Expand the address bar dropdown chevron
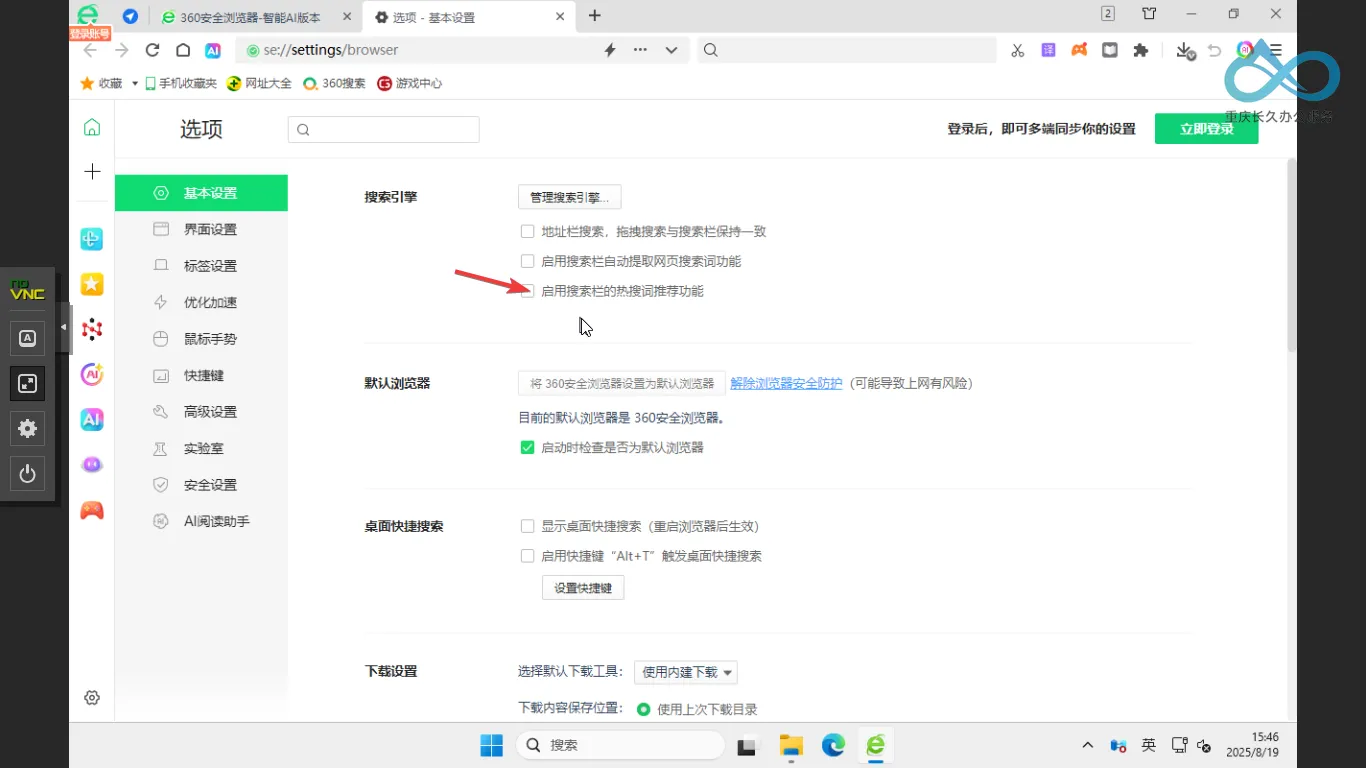This screenshot has width=1366, height=768. 671,50
